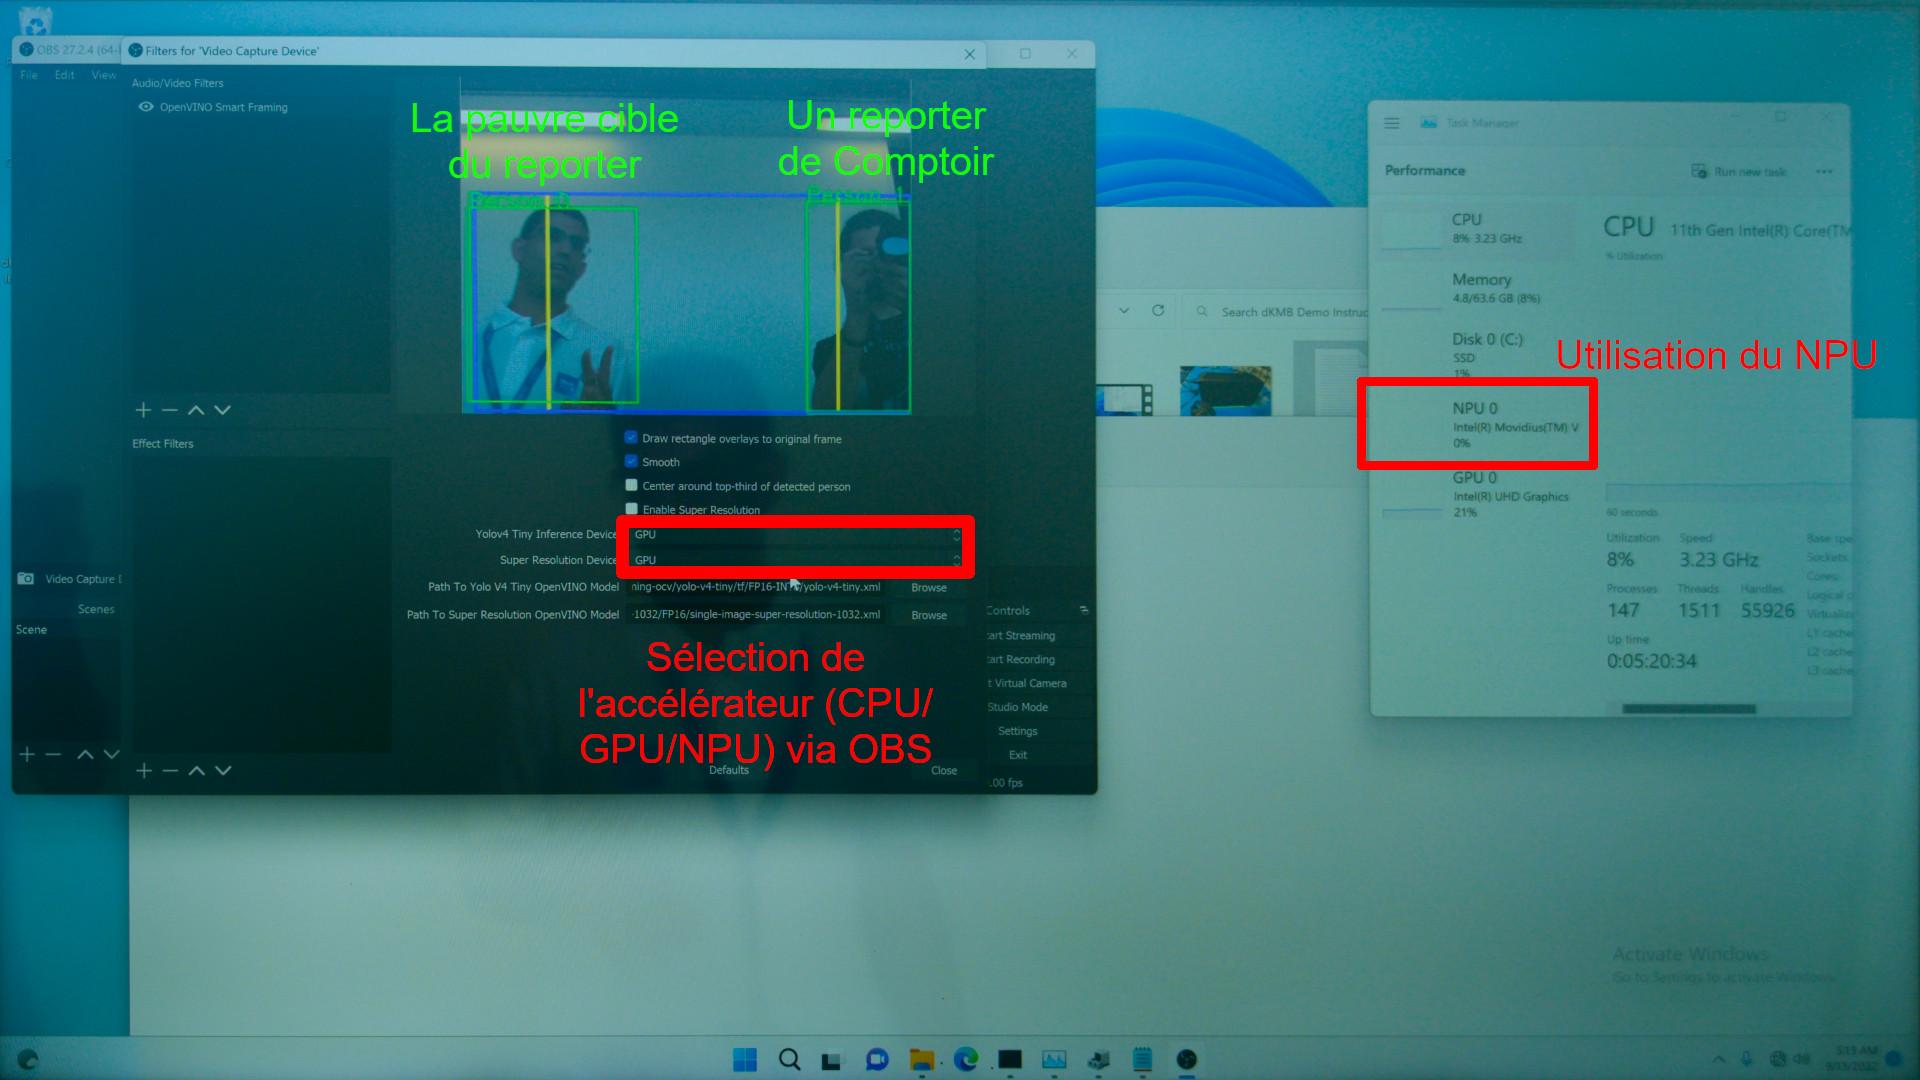This screenshot has height=1080, width=1920.
Task: Open Yolov4 Tiny Inference Device dropdown
Action: click(x=795, y=535)
